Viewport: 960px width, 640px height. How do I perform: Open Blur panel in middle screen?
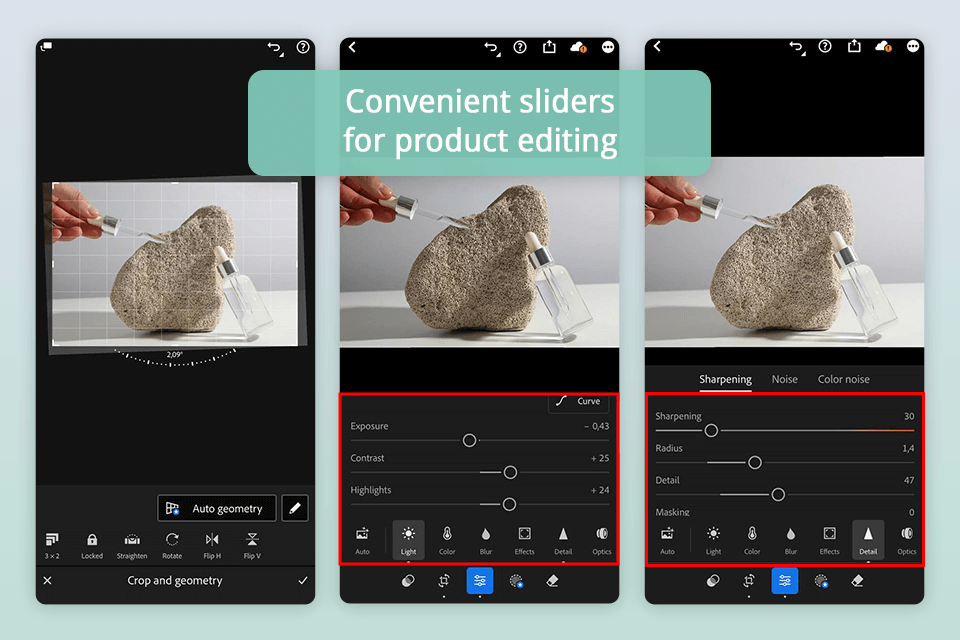tap(486, 540)
